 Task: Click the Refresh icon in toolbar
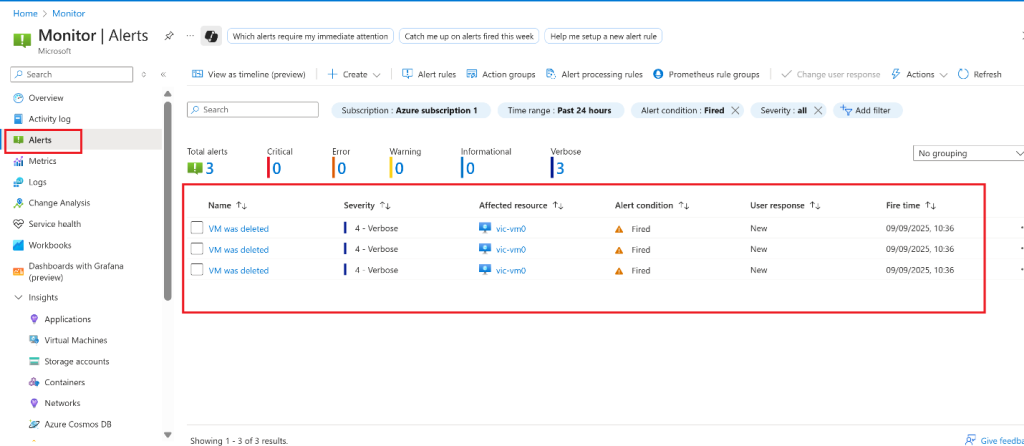pyautogui.click(x=963, y=74)
